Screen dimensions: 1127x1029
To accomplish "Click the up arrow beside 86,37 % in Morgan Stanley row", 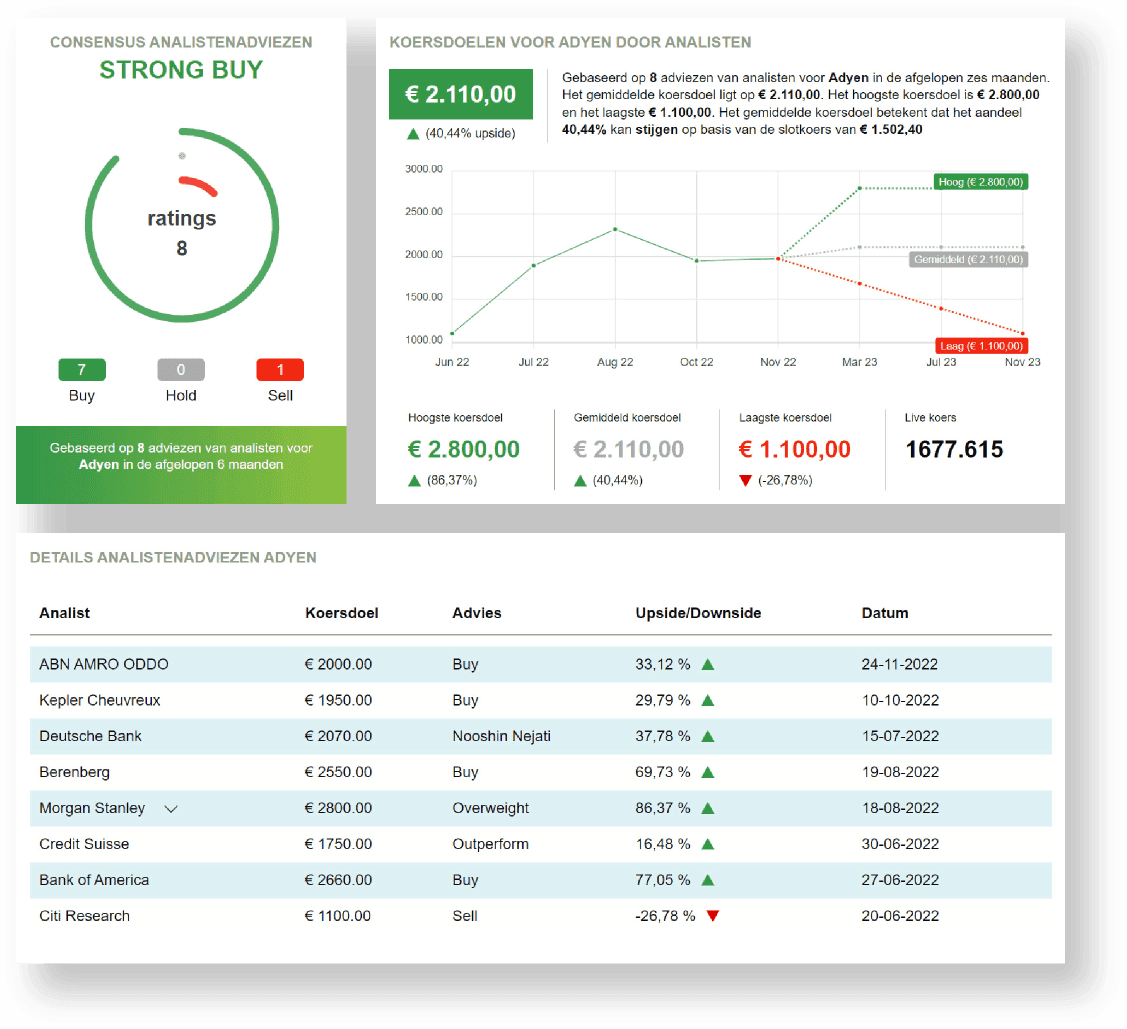I will 708,808.
